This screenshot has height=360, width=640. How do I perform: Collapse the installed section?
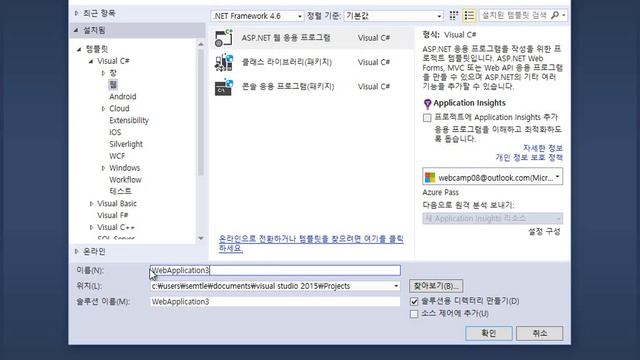[x=76, y=30]
